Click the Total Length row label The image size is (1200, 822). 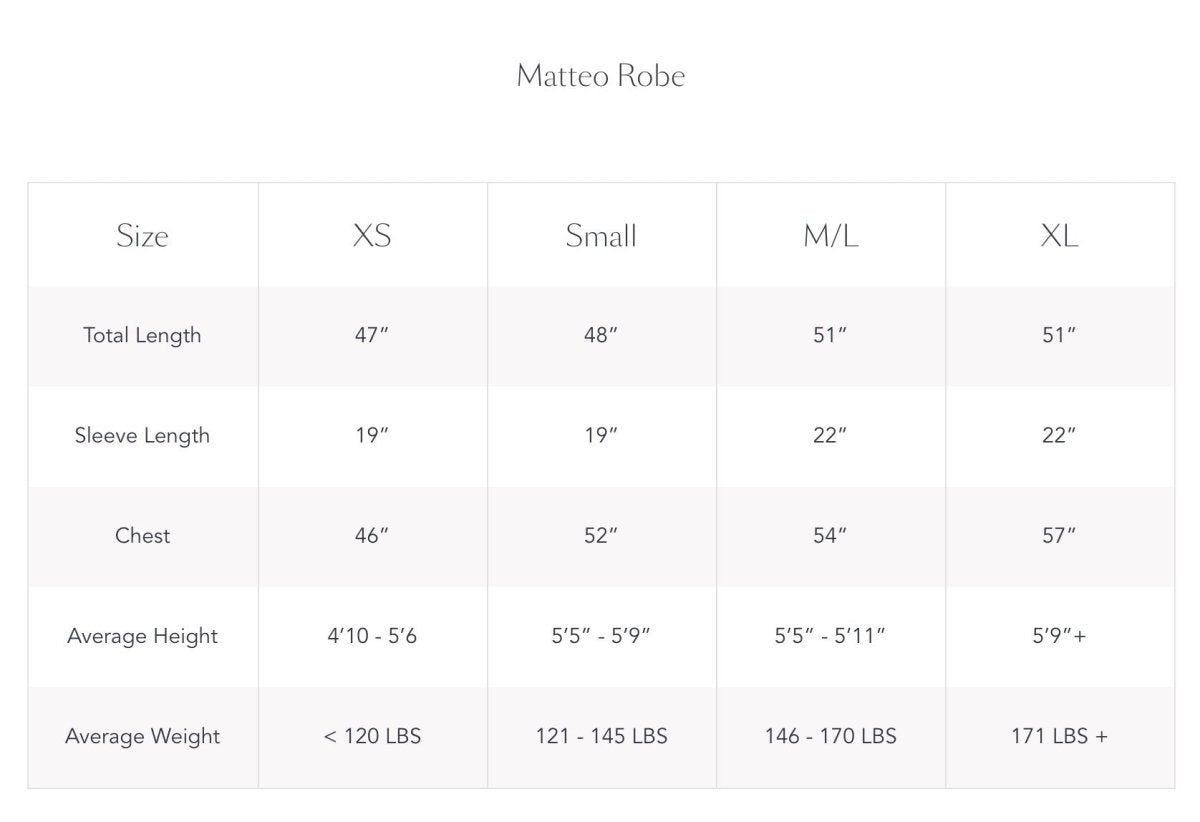click(x=142, y=336)
